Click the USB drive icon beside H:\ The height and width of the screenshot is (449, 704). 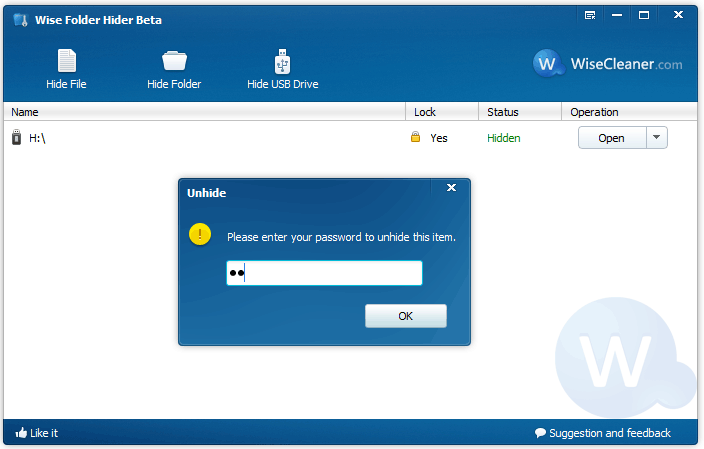[x=16, y=138]
